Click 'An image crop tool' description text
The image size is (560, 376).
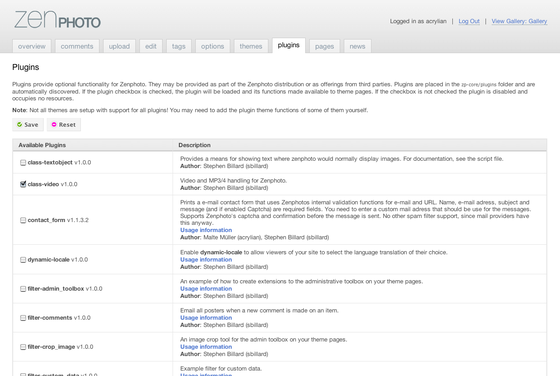click(x=264, y=340)
